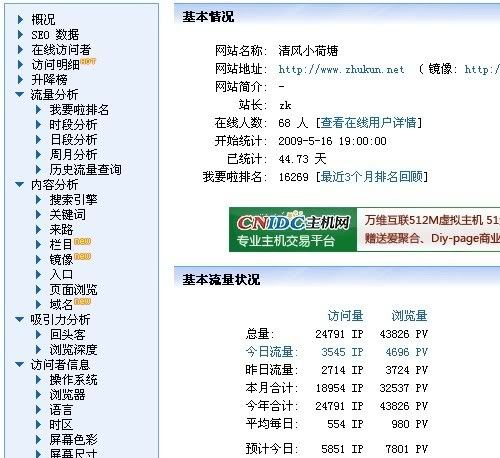Open 访问明细 in the sidebar
This screenshot has height=458, width=500.
(x=55, y=65)
